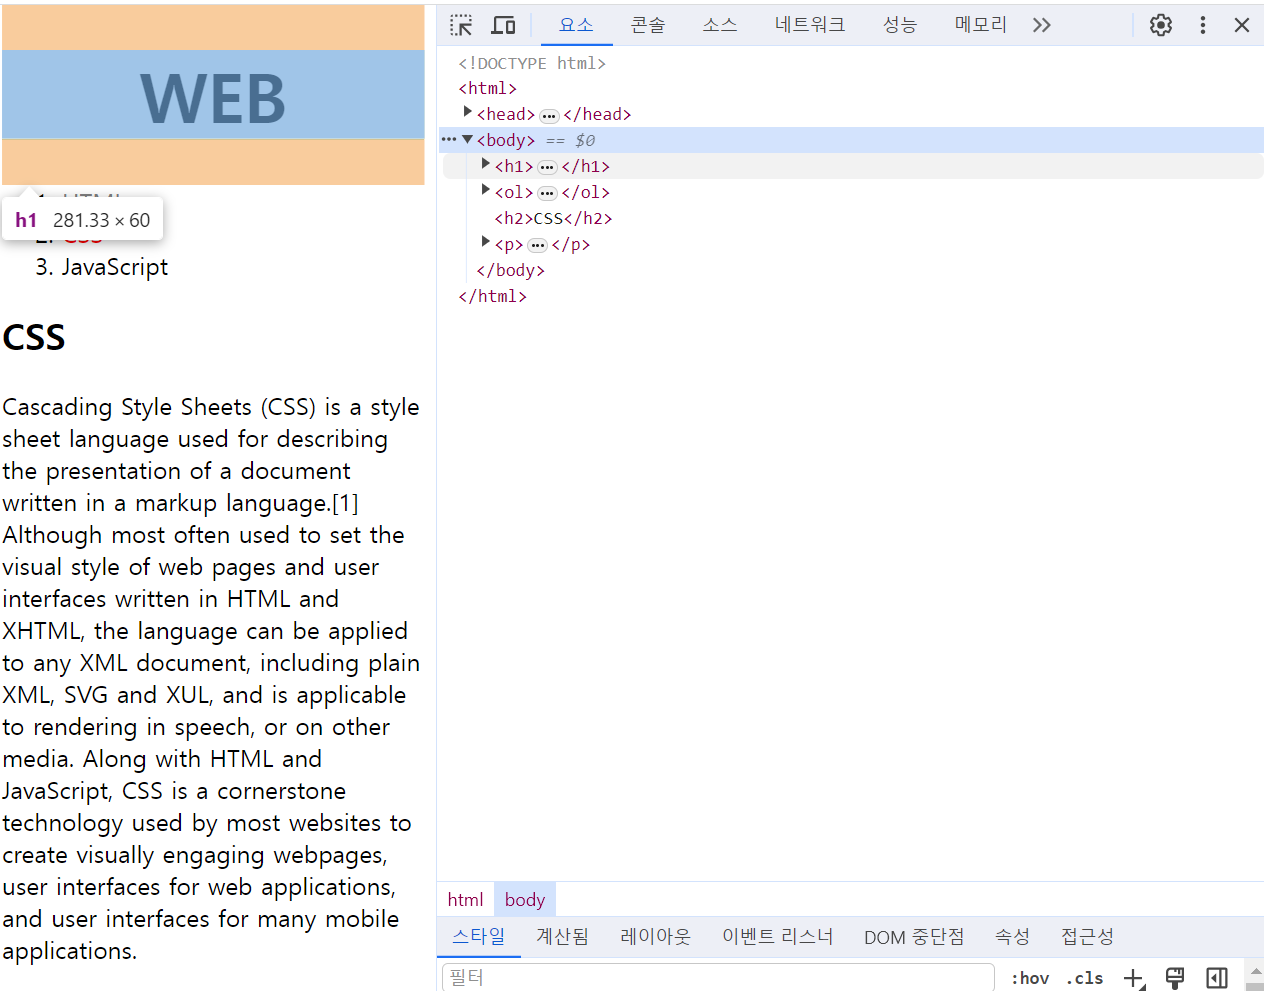Select the element inspection picker tool
This screenshot has height=991, width=1264.
tap(461, 24)
